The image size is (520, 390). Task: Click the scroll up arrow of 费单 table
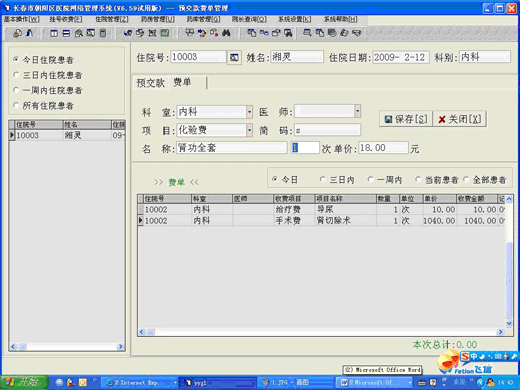point(509,199)
